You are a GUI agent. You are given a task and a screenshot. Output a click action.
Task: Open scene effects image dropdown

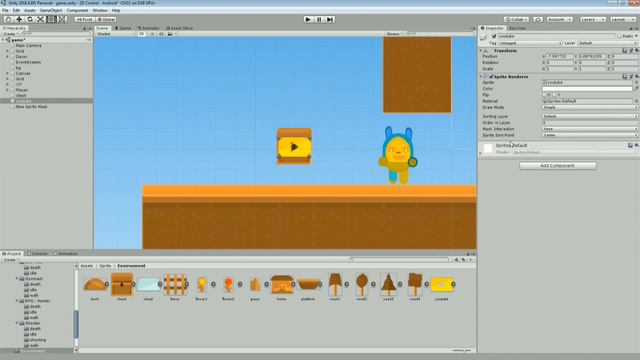[171, 34]
